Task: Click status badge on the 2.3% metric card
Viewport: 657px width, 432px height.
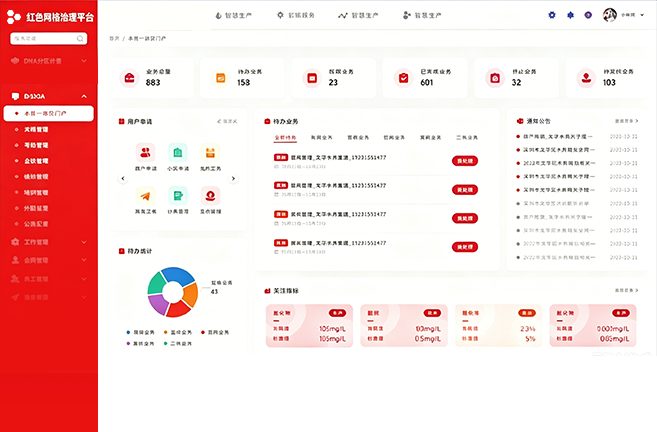Action: pyautogui.click(x=527, y=313)
